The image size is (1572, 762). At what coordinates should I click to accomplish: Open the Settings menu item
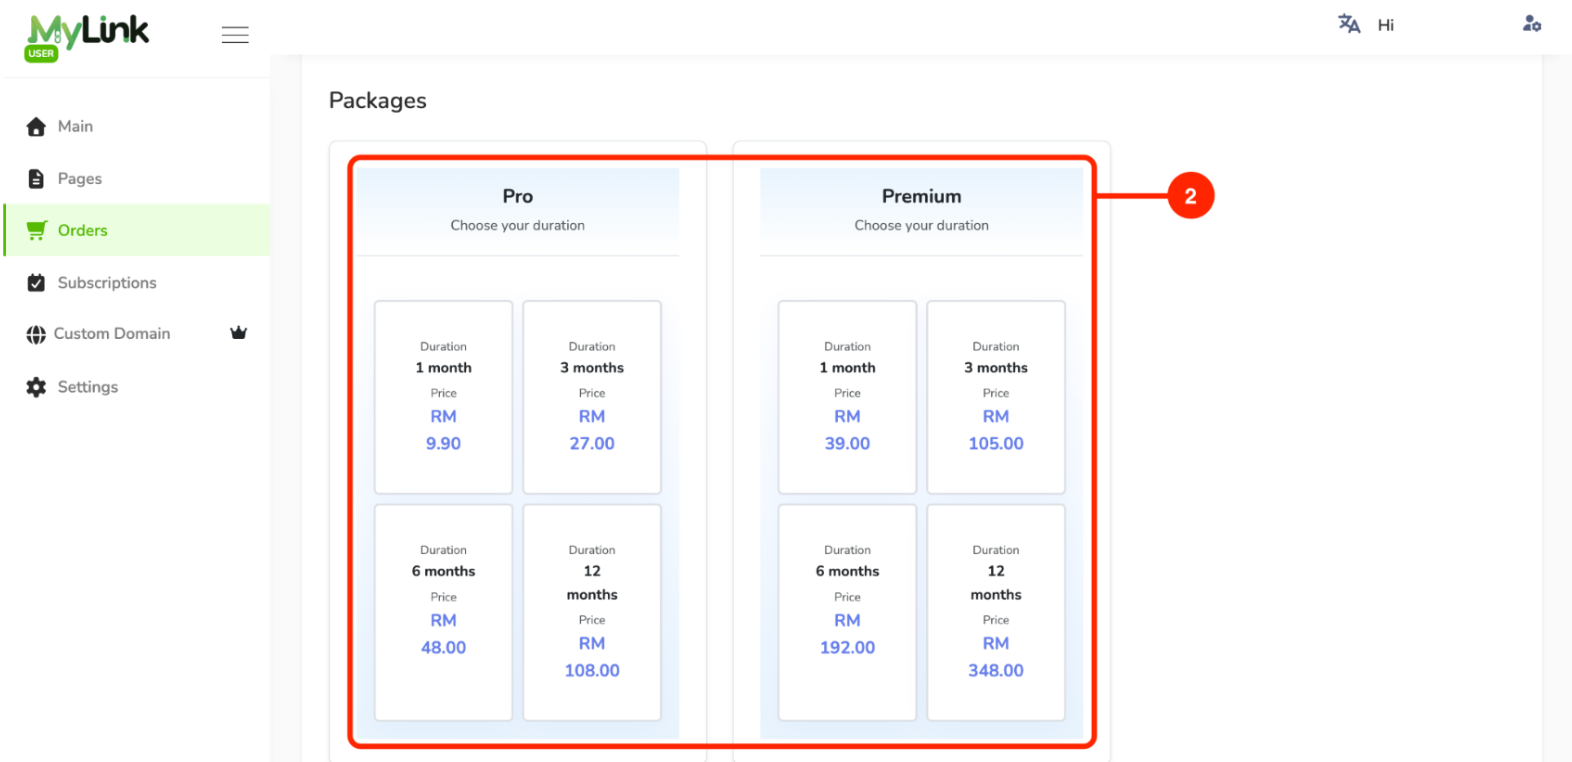137,387
